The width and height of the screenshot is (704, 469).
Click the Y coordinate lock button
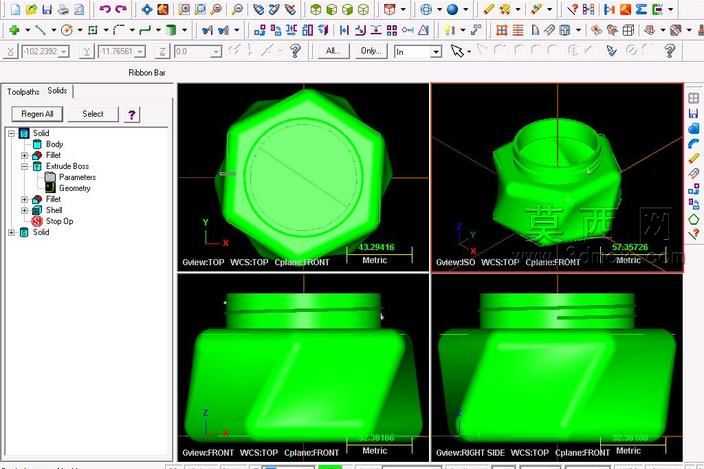pyautogui.click(x=86, y=52)
